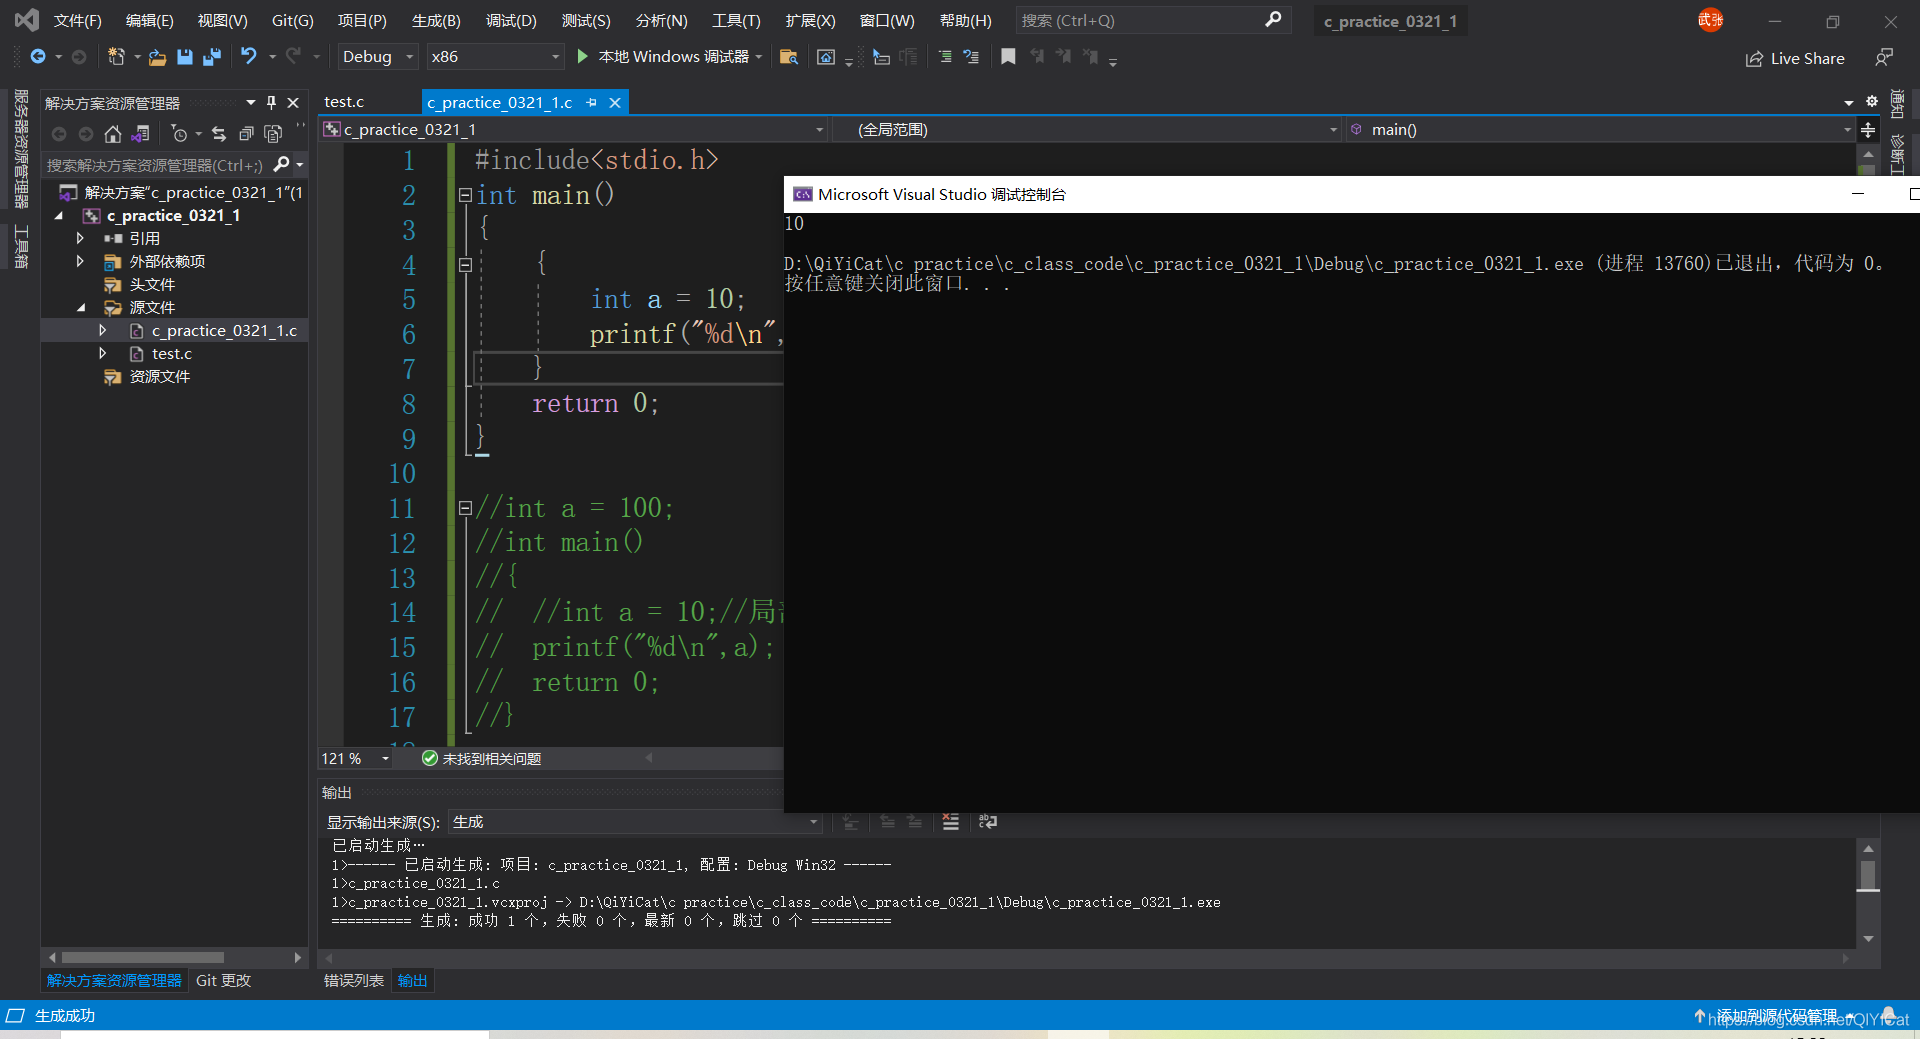Click the output panel vertical scrollbar thumb

(1868, 874)
